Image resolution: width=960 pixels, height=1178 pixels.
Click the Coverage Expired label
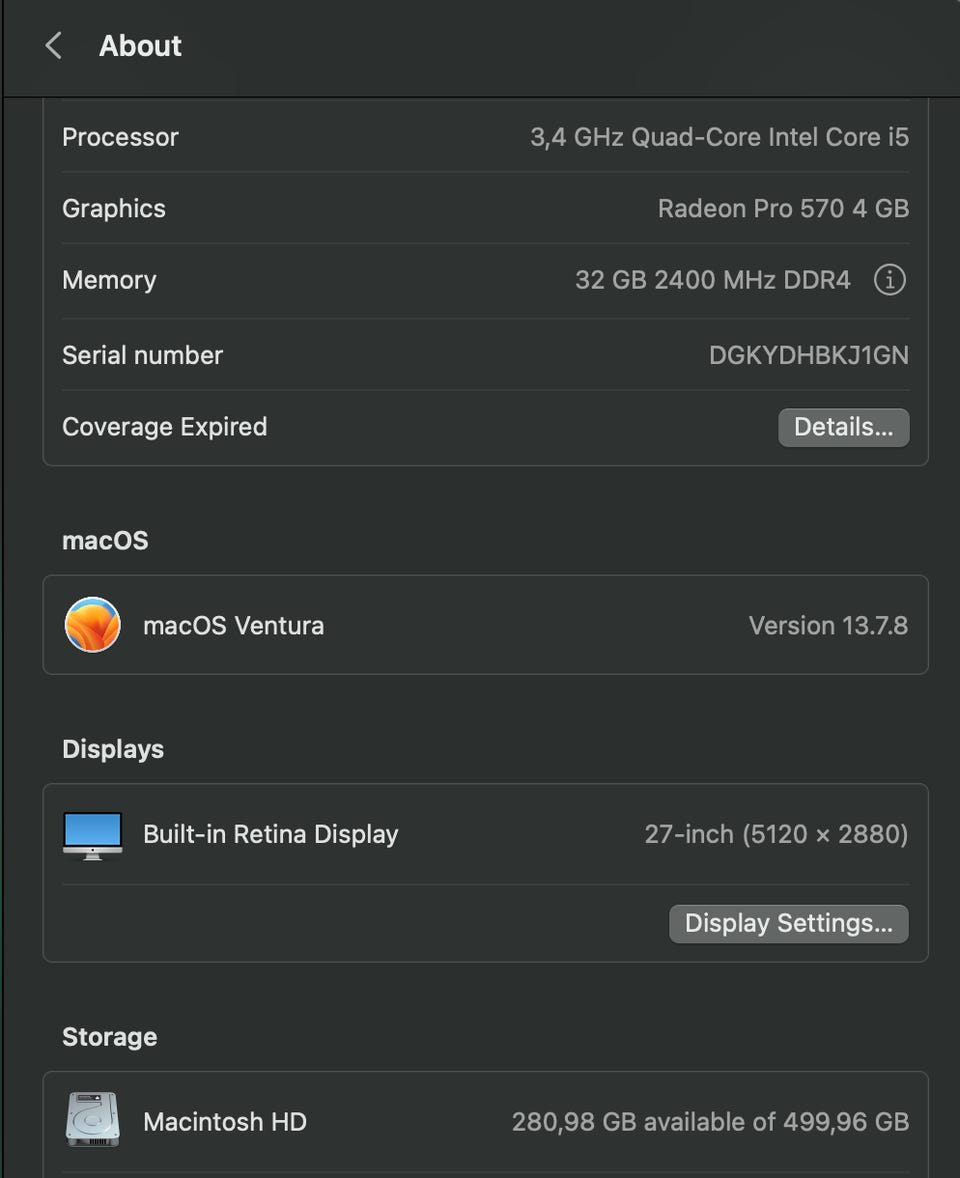(164, 427)
